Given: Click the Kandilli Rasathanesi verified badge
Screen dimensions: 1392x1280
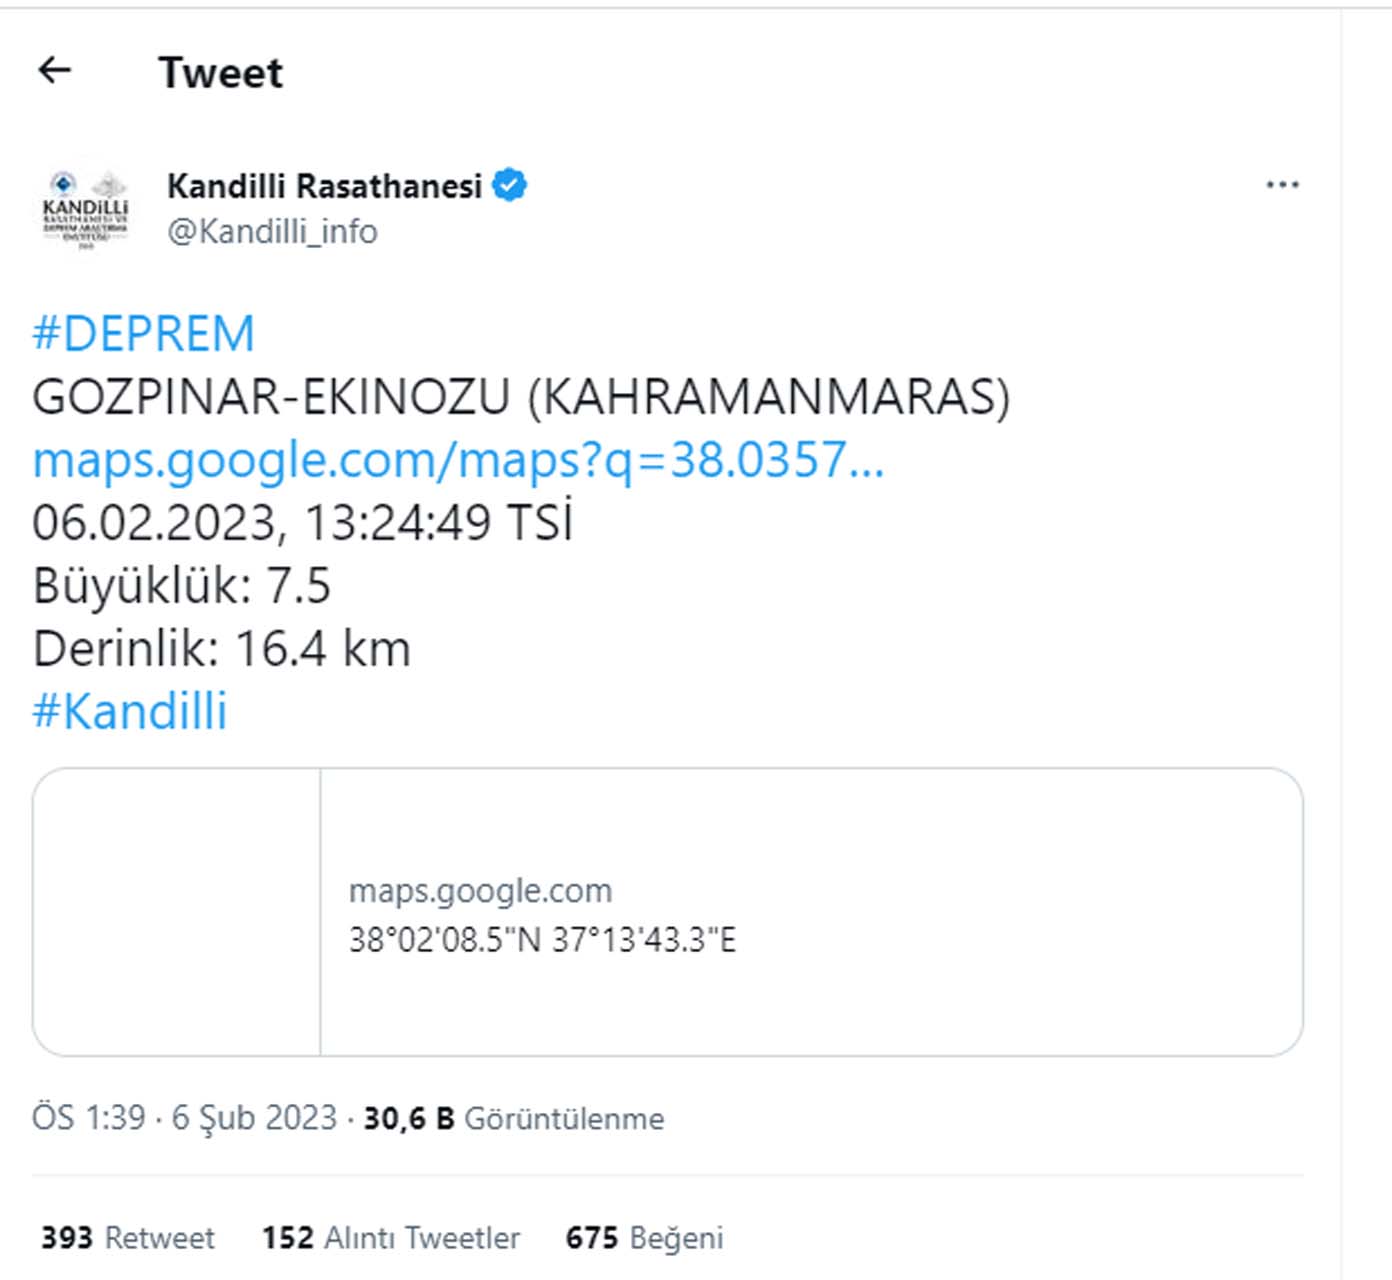Looking at the screenshot, I should (x=511, y=183).
